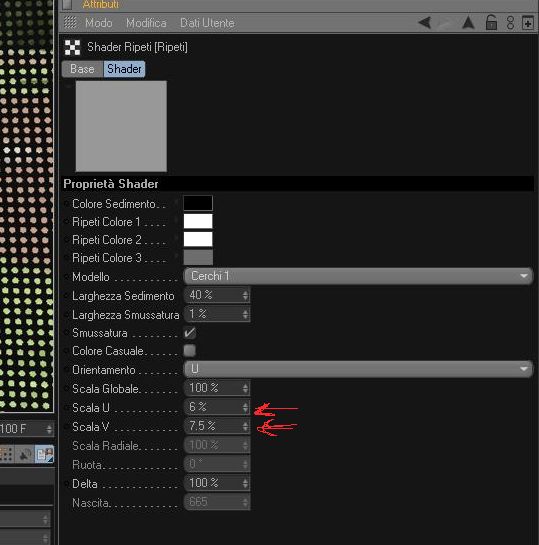
Task: Click the 'Larghezza Sedimento' label
Action: point(123,296)
